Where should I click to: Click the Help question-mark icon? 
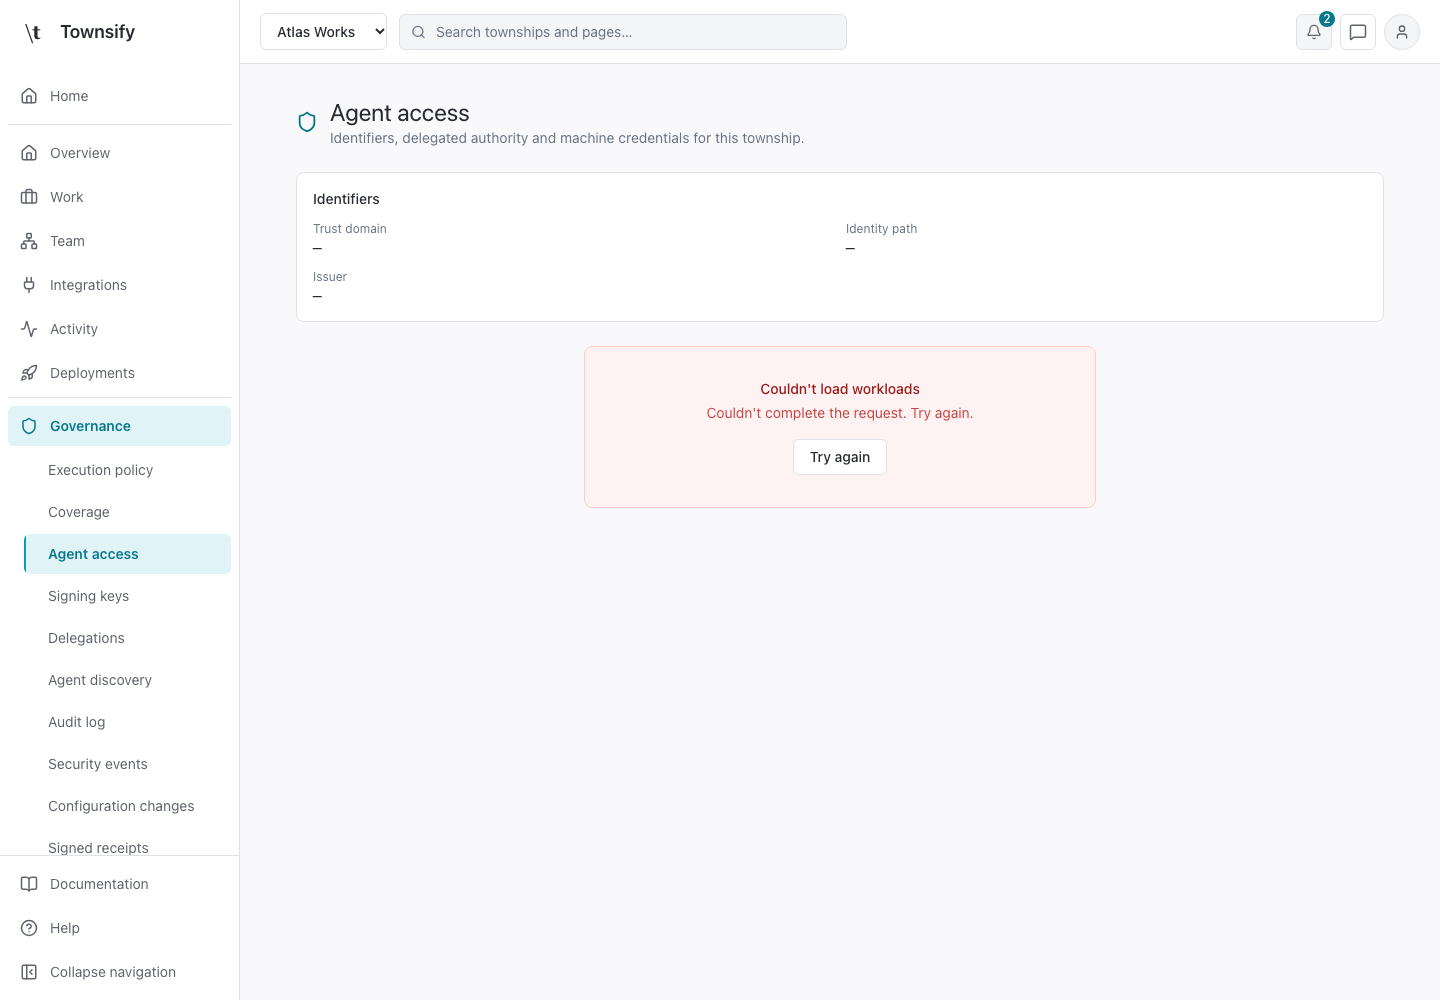click(x=29, y=928)
